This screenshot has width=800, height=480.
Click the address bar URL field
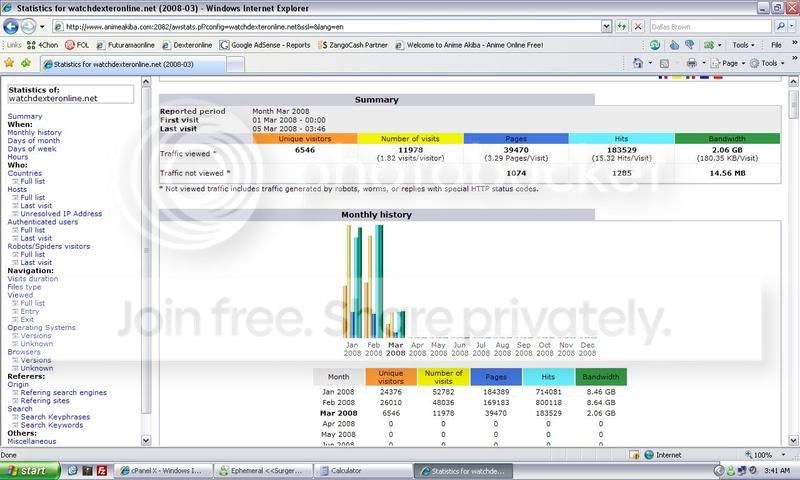[x=327, y=27]
